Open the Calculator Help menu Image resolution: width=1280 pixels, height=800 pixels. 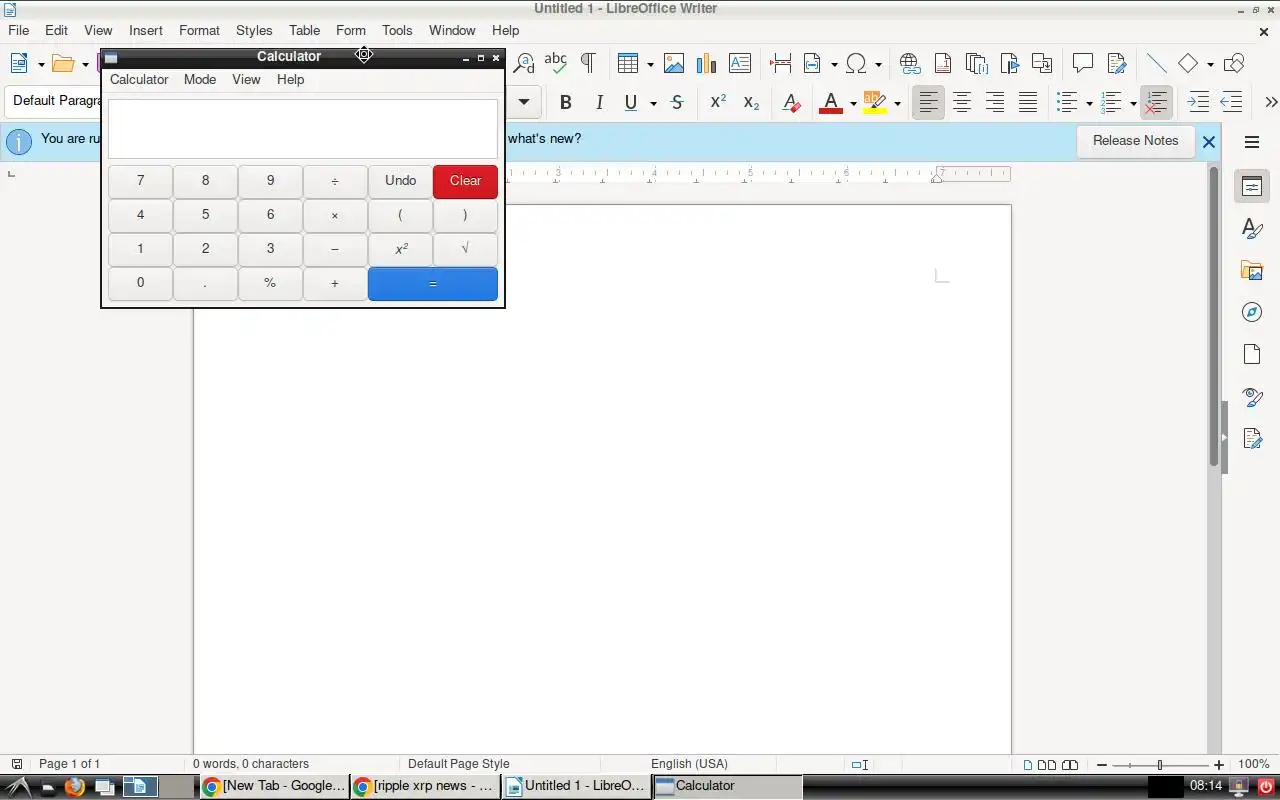point(291,79)
